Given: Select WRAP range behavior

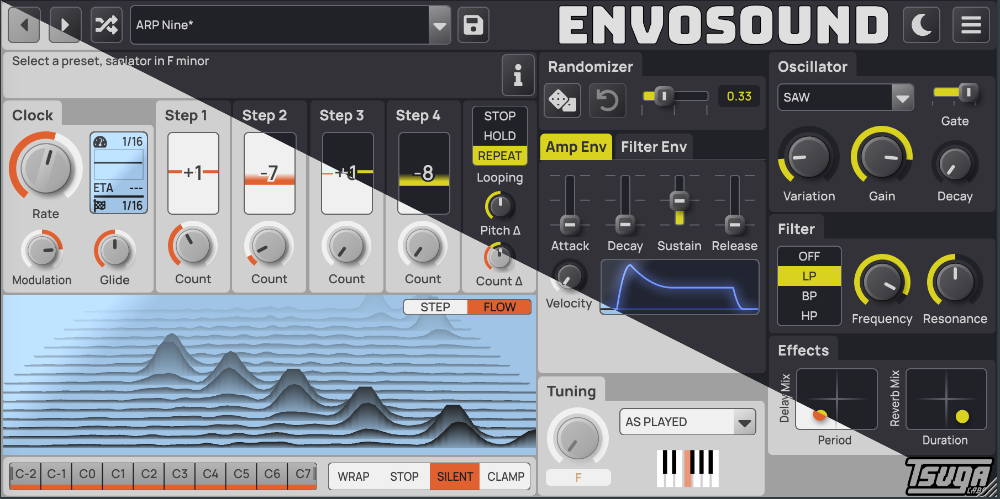Looking at the screenshot, I should click(x=354, y=477).
